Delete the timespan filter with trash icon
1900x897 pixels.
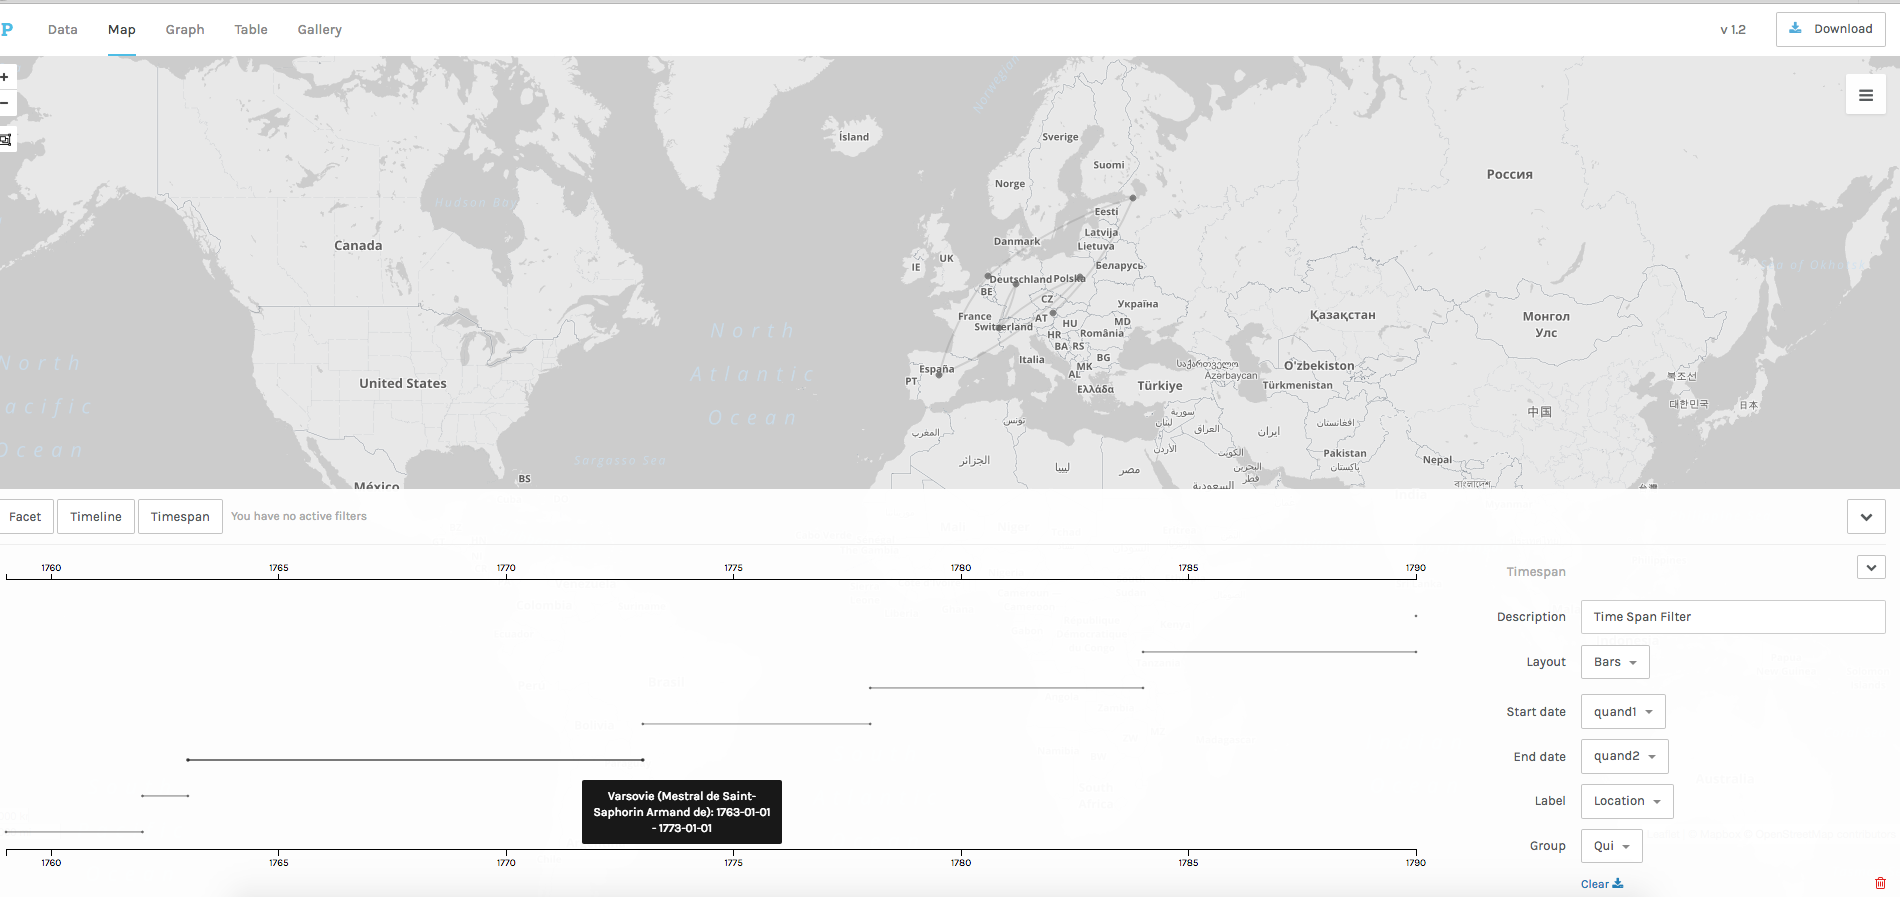(x=1880, y=883)
